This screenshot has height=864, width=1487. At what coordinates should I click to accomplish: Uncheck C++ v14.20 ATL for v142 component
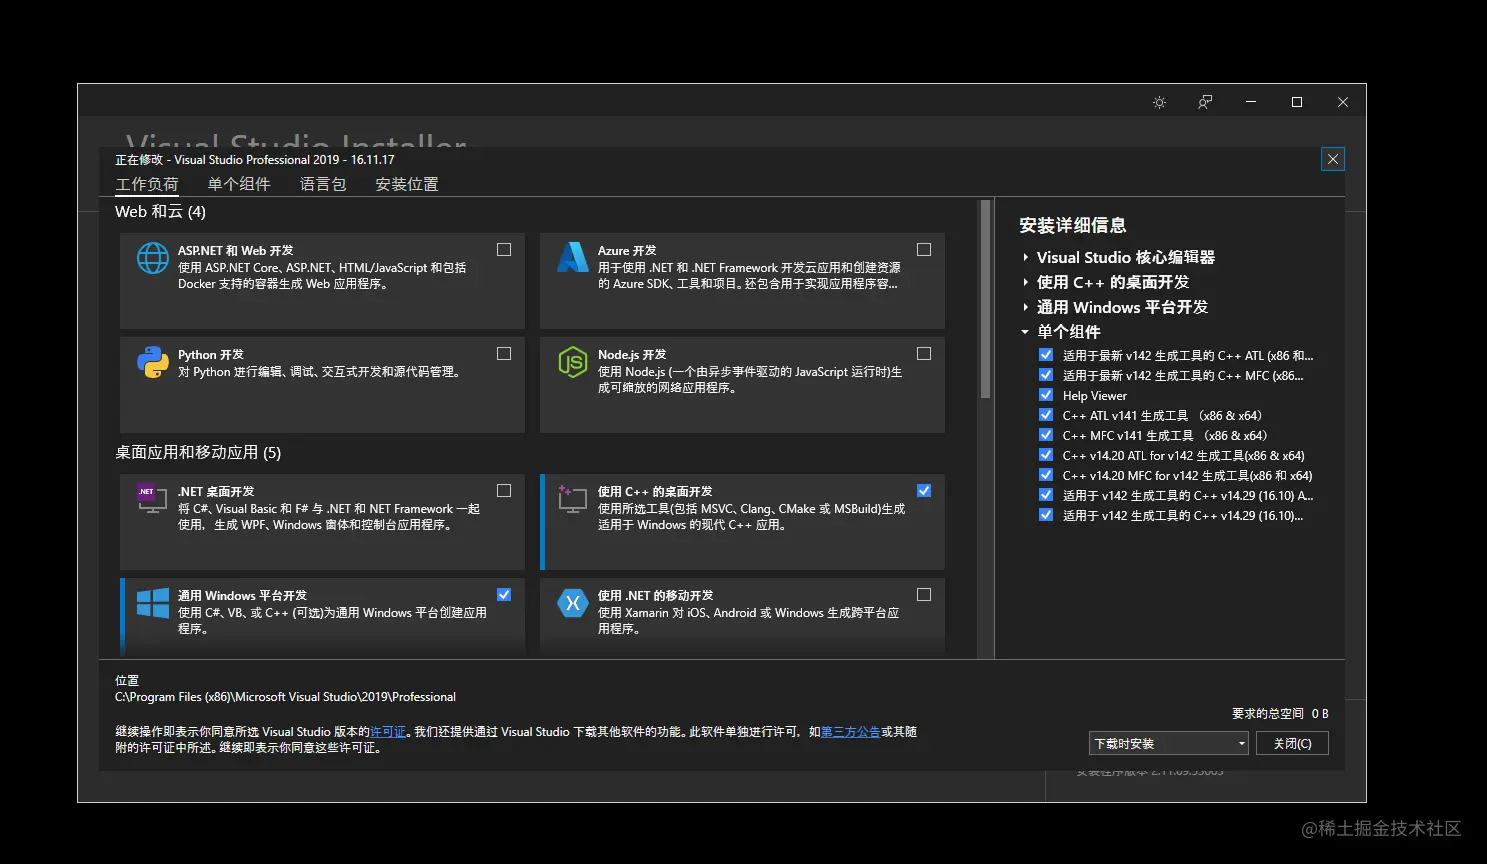pos(1046,455)
